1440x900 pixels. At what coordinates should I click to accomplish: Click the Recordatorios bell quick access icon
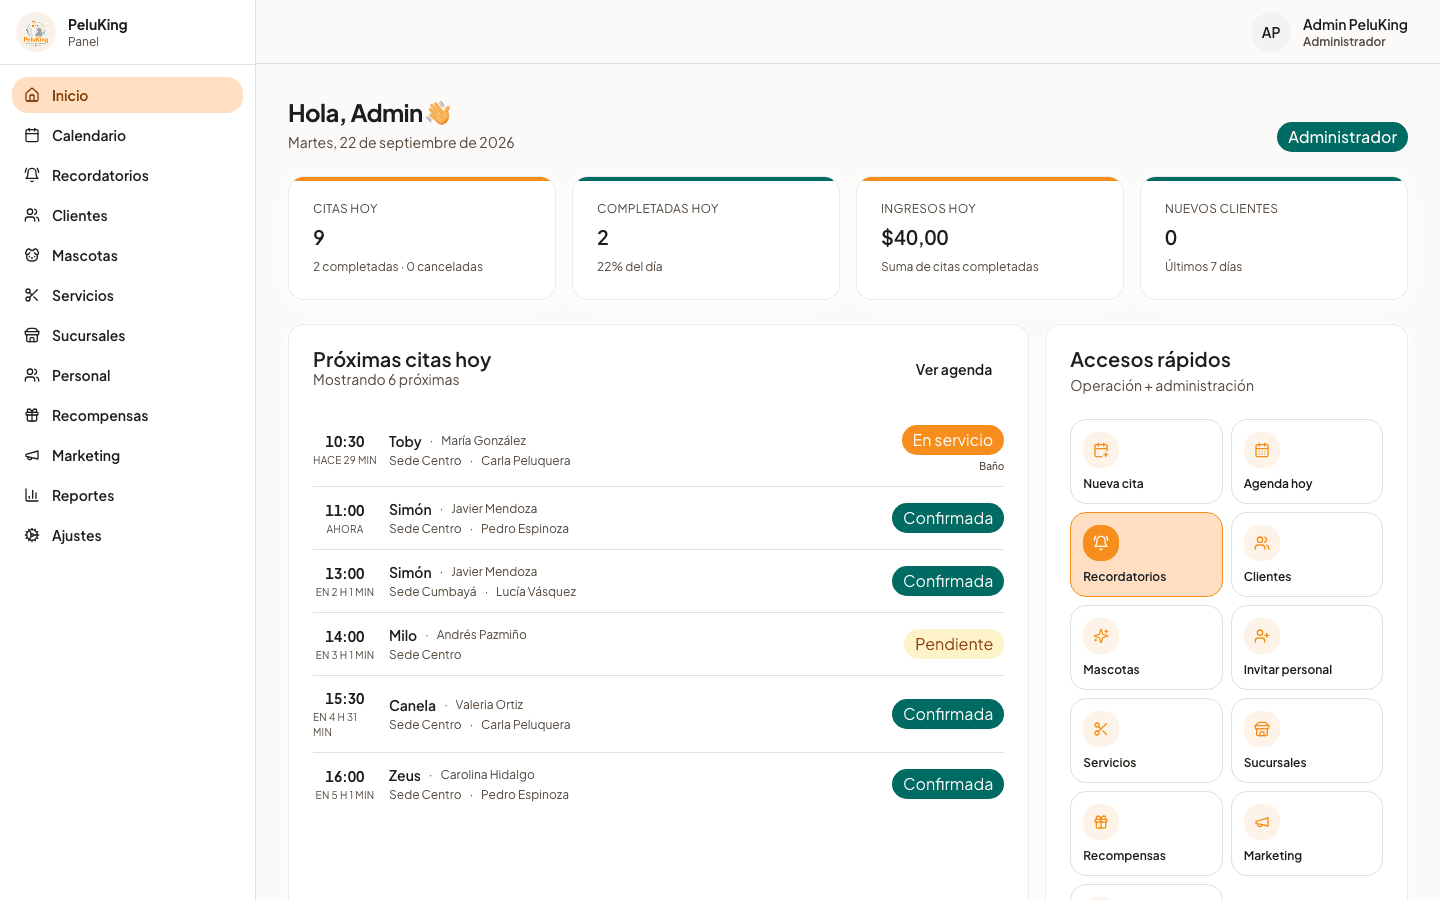click(x=1101, y=543)
